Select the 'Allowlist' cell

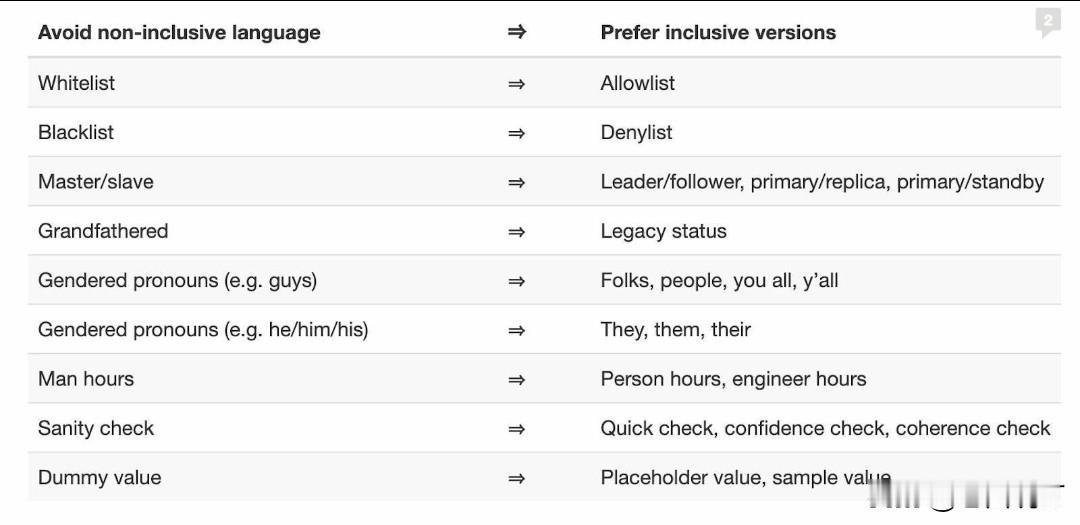[x=637, y=83]
